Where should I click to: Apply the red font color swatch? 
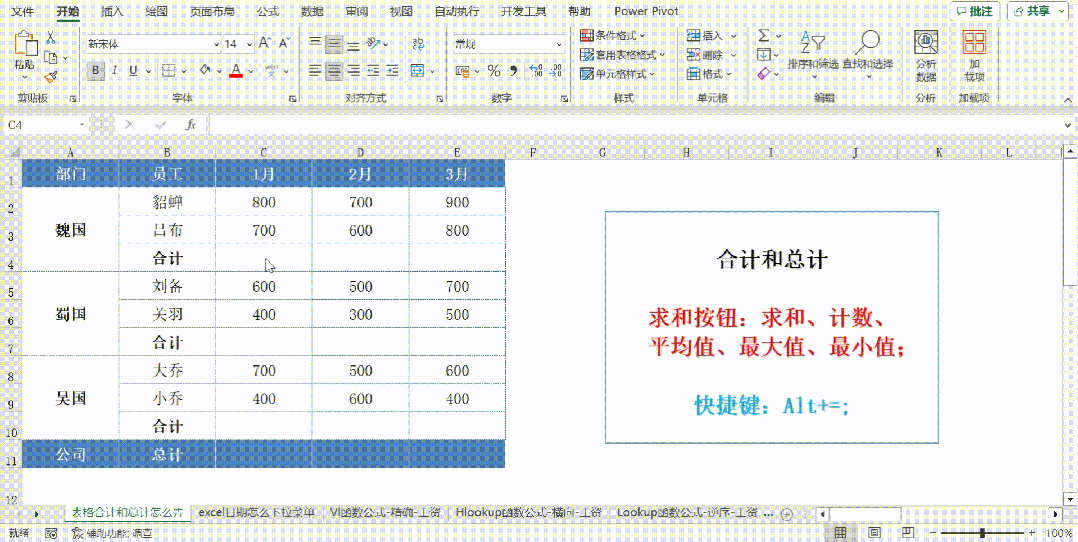(236, 70)
